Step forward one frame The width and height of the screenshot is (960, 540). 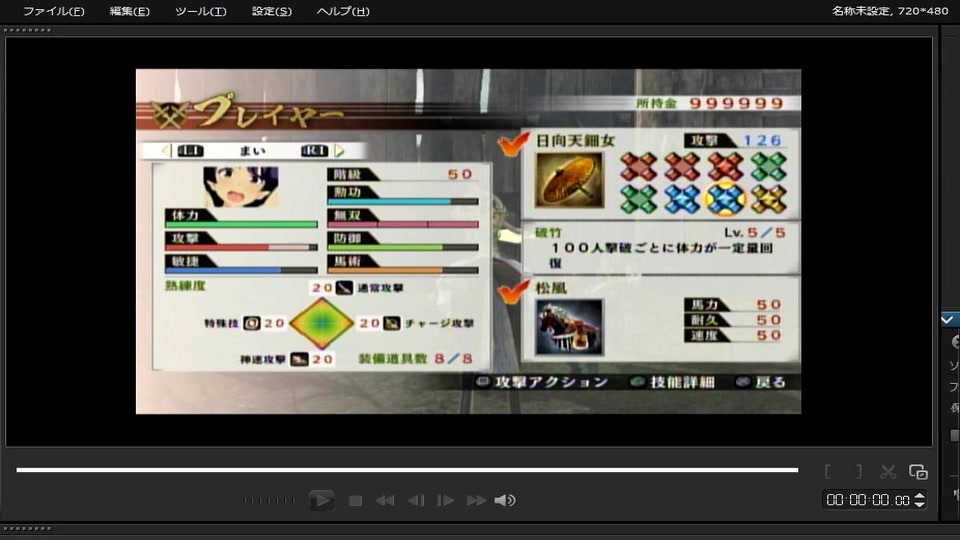point(445,501)
